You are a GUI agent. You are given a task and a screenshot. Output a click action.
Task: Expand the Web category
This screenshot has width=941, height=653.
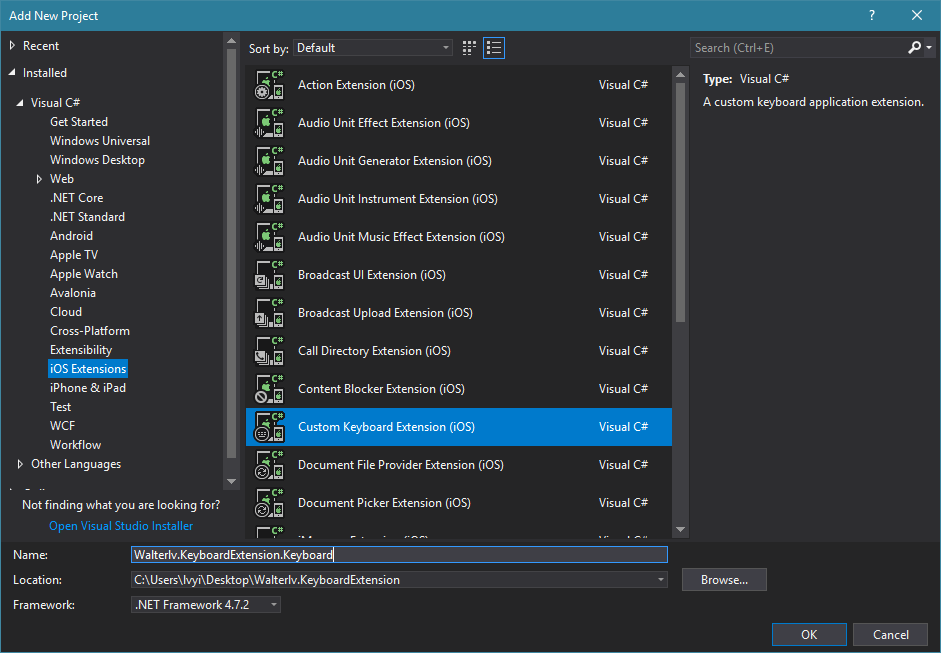click(x=39, y=179)
